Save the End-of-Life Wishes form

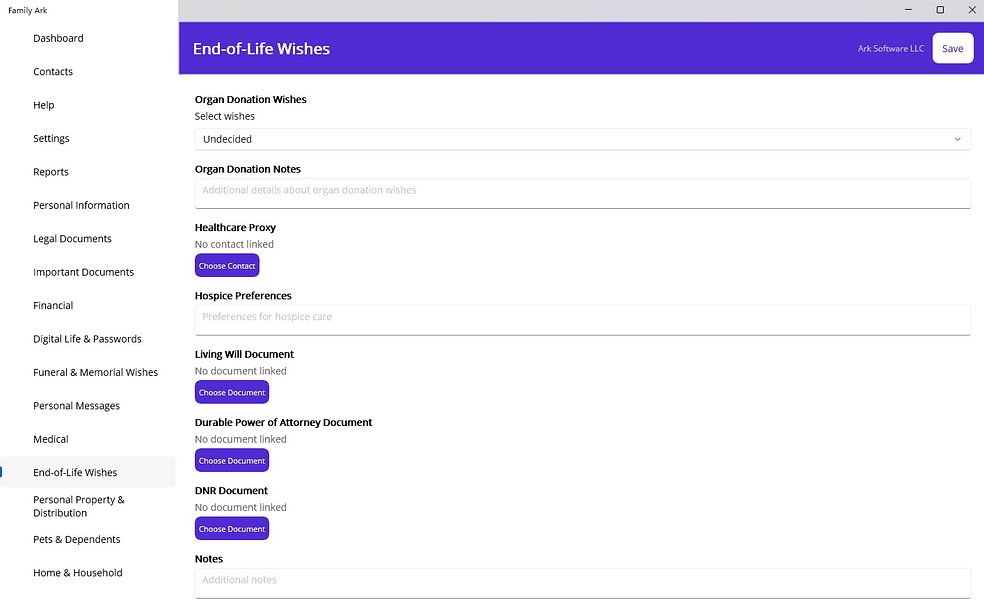tap(952, 48)
